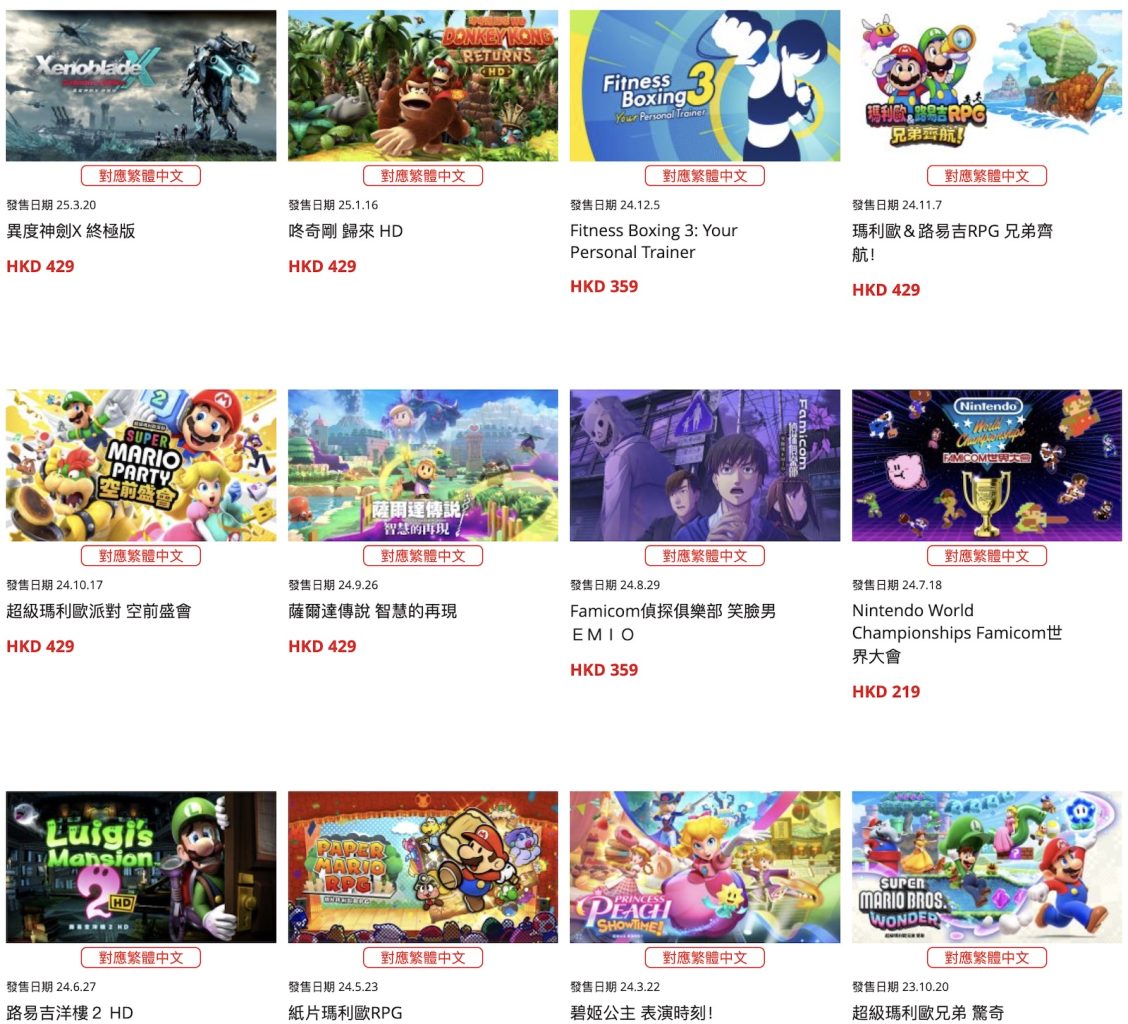Click the Fitness Boxing 3: Your Personal Trainer title
1128x1024 pixels.
click(653, 241)
